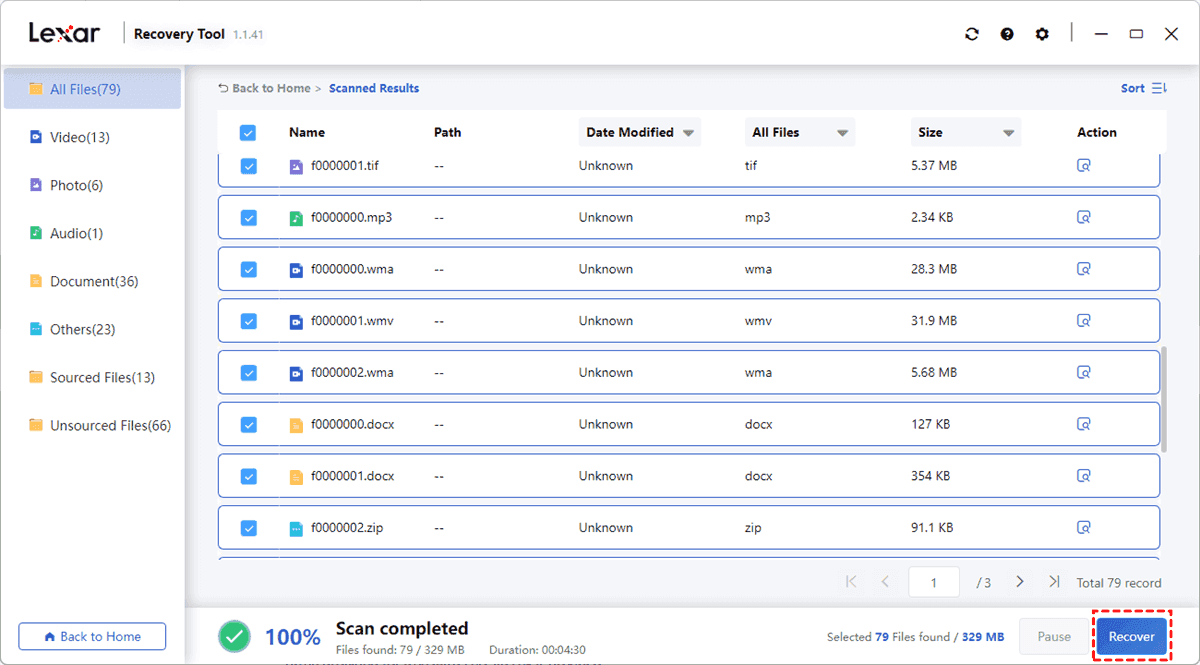Untick the f0000002.wma checkbox
Image resolution: width=1200 pixels, height=665 pixels.
click(x=249, y=373)
